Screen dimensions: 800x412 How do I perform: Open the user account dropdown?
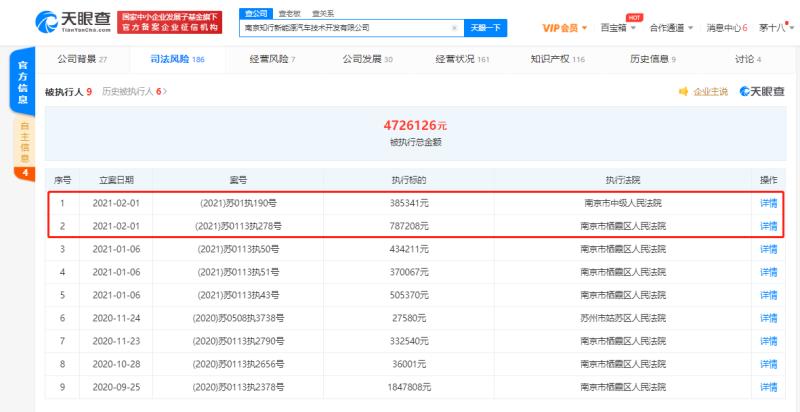[x=776, y=28]
